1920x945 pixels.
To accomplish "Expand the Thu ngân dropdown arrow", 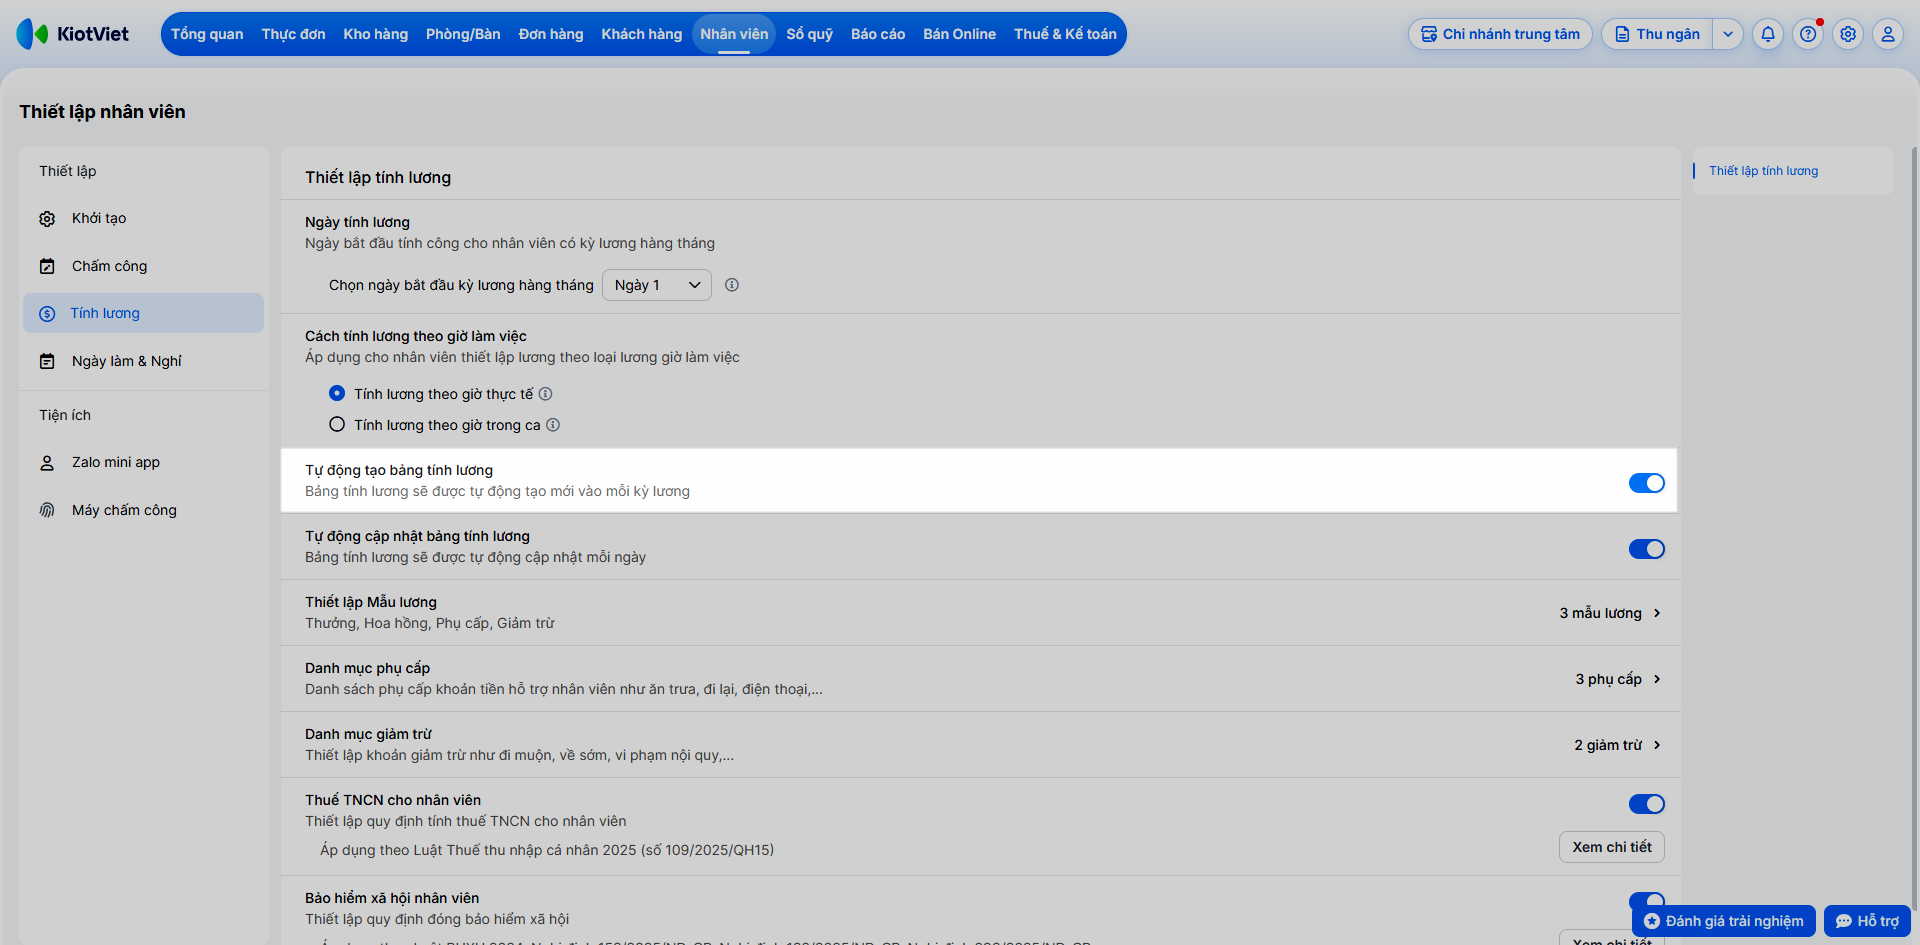I will coord(1728,34).
